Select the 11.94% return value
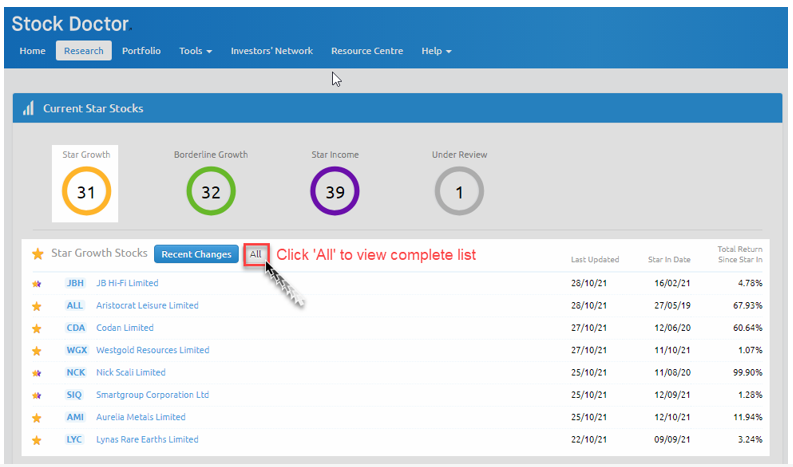This screenshot has width=793, height=467. click(x=747, y=417)
